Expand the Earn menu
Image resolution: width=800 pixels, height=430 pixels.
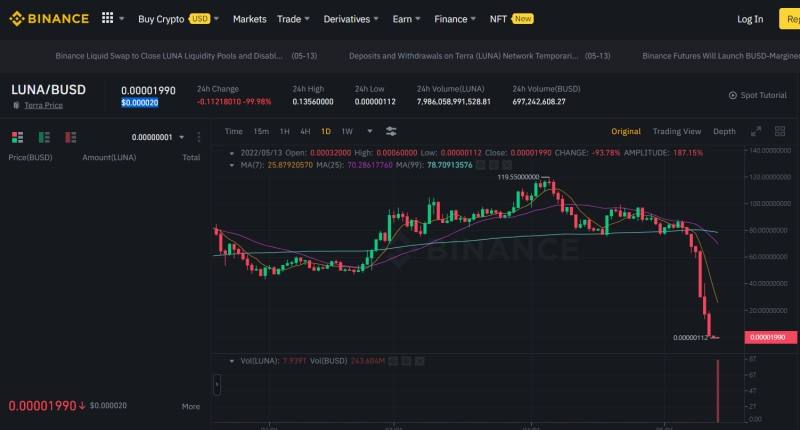point(406,19)
